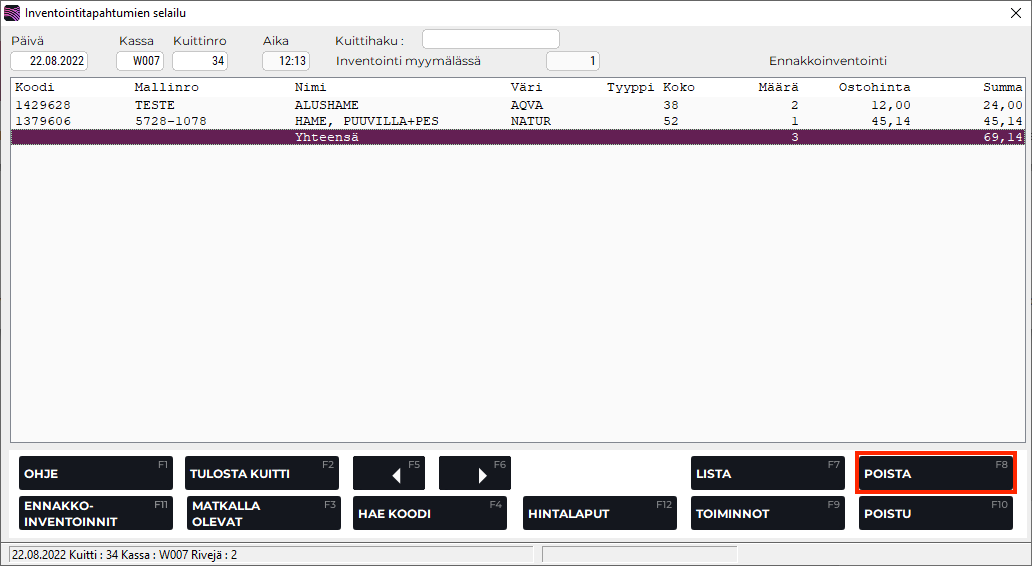
Task: Open HINTALAPUT price labels button
Action: [599, 513]
